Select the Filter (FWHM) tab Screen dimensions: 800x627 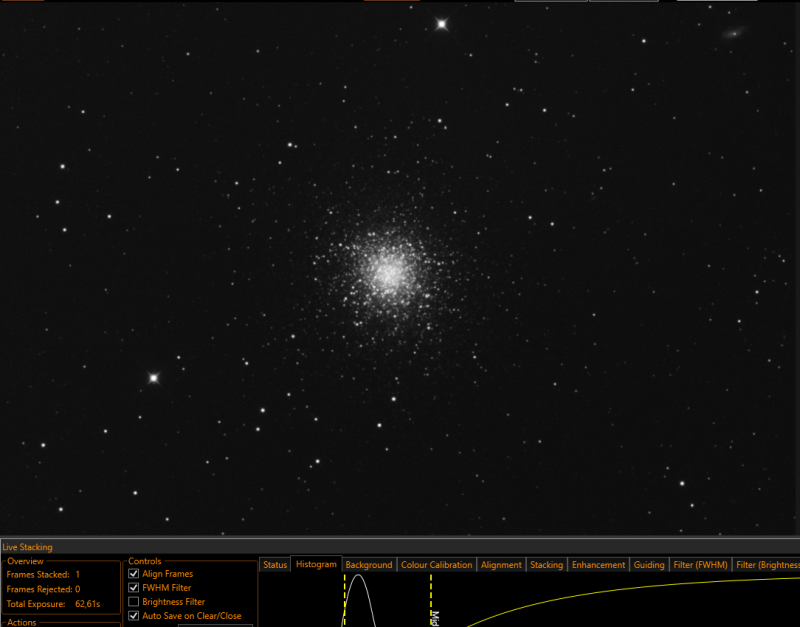[700, 565]
